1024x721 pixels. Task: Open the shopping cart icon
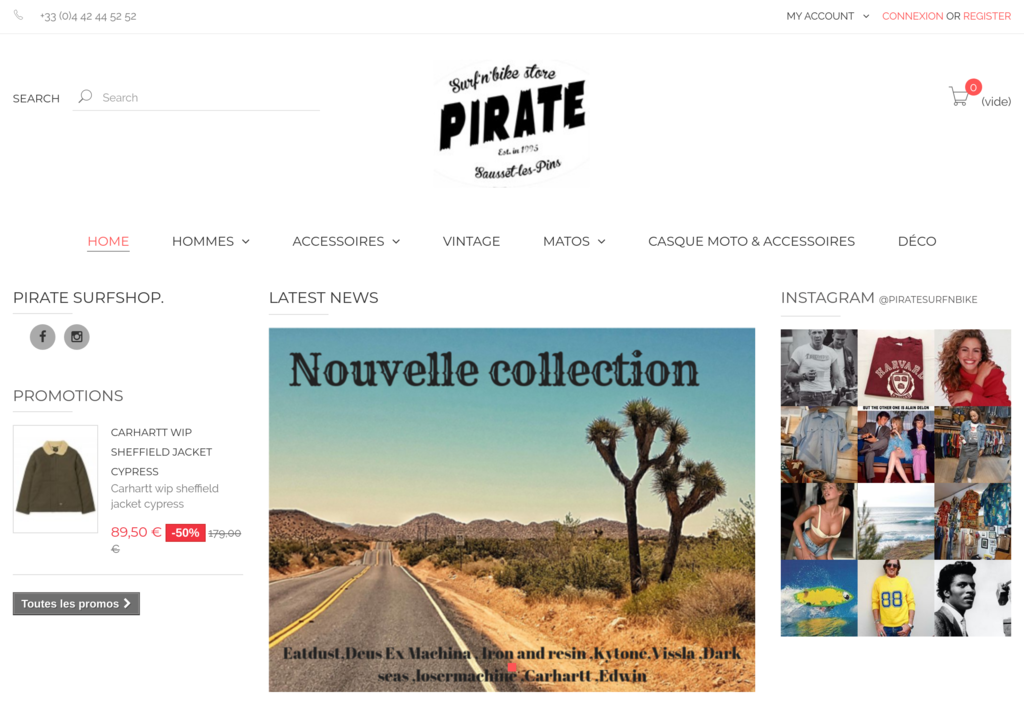click(959, 97)
